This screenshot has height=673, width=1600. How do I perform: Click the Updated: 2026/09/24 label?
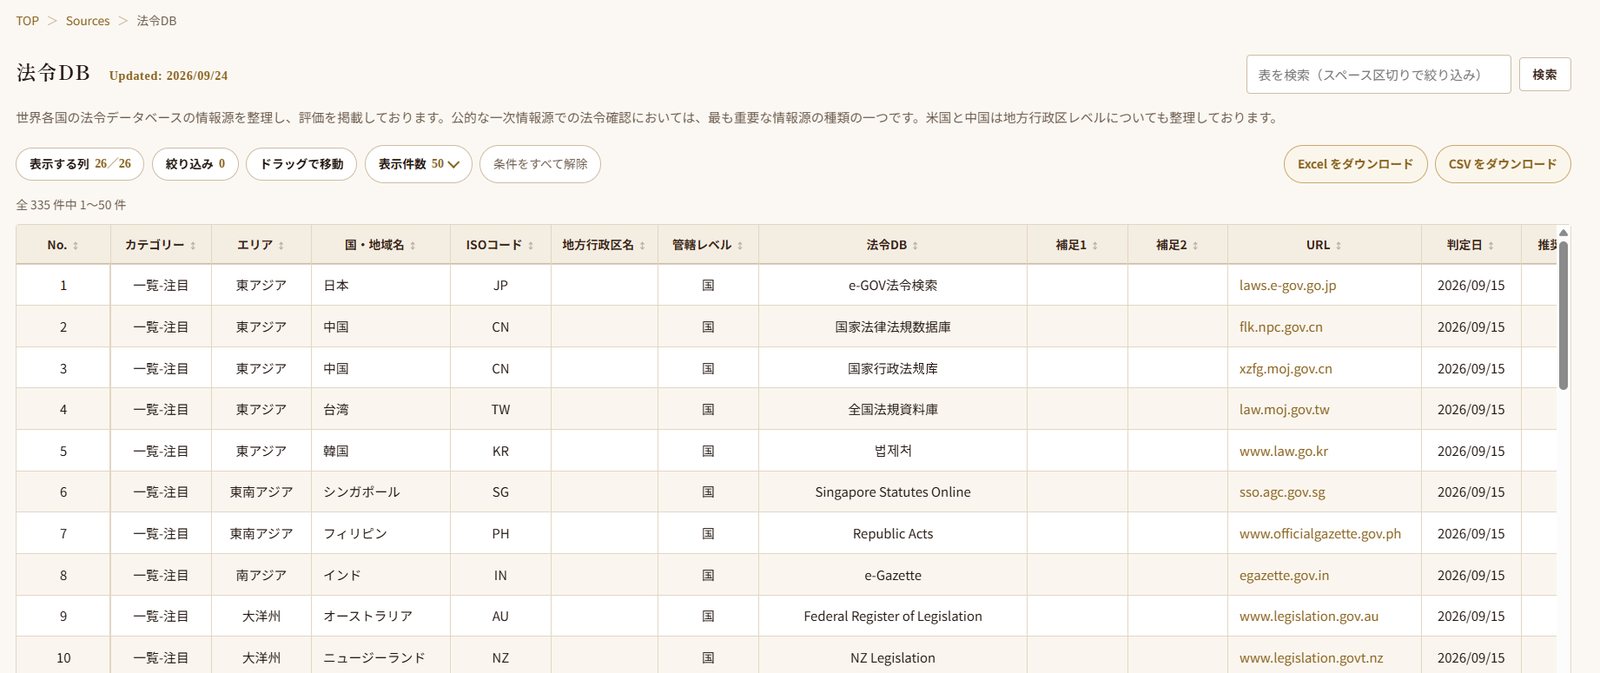coord(168,76)
